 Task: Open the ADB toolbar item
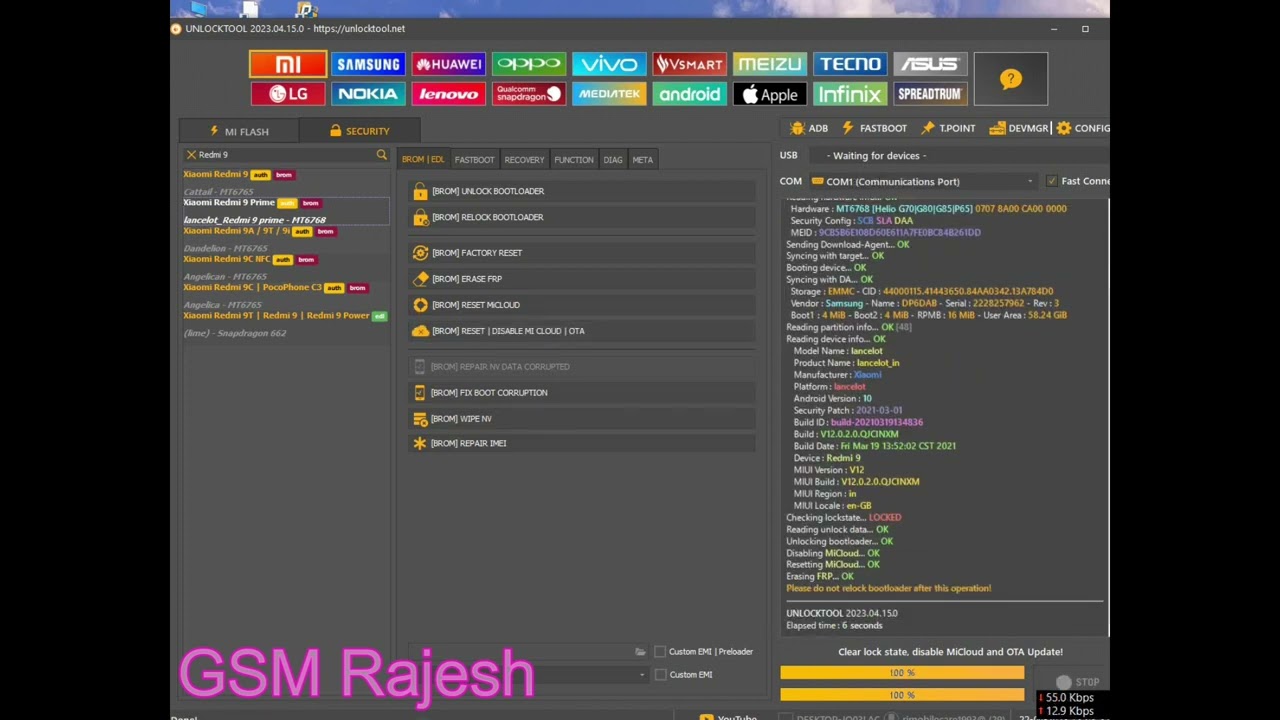pos(809,128)
